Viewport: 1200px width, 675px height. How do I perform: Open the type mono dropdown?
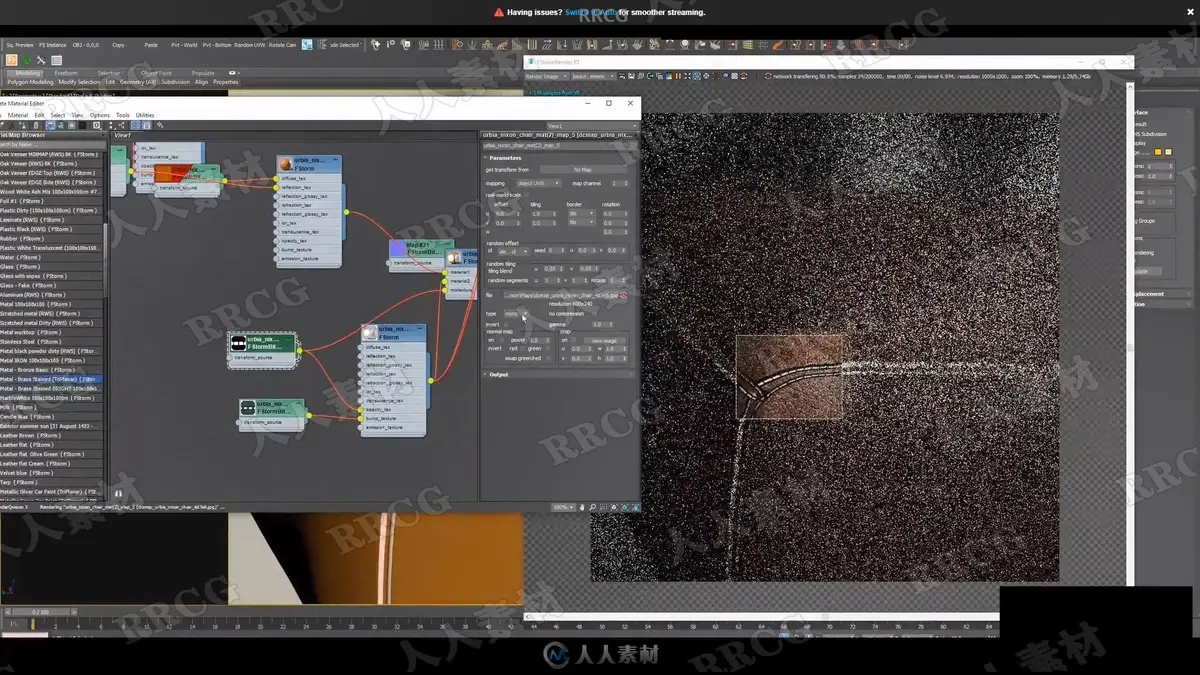point(515,314)
